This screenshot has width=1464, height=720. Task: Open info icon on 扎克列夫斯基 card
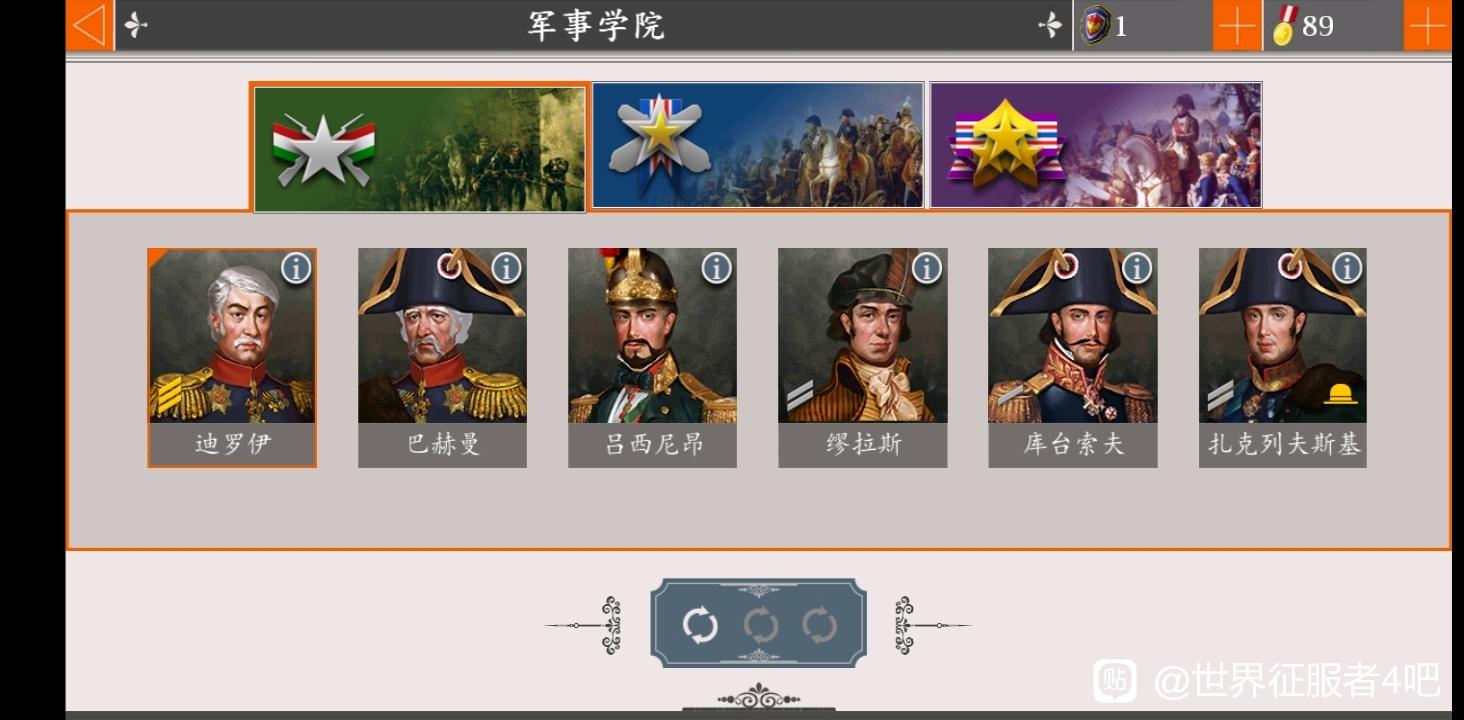point(1347,268)
